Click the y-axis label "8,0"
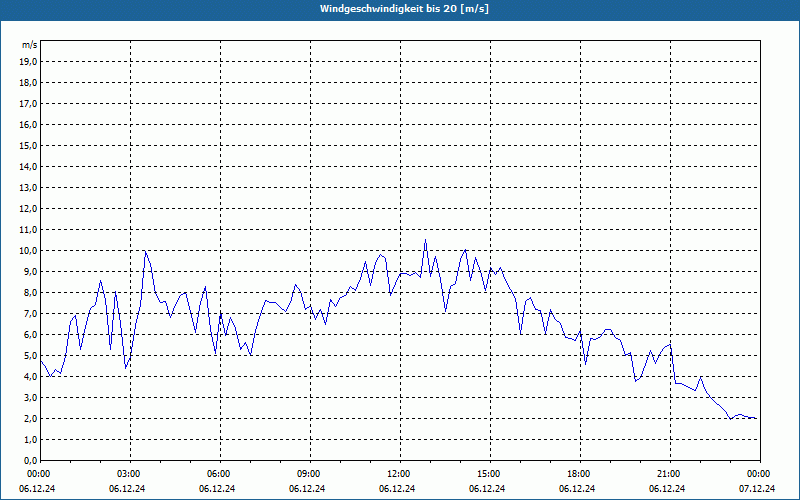This screenshot has width=800, height=500. click(x=31, y=292)
